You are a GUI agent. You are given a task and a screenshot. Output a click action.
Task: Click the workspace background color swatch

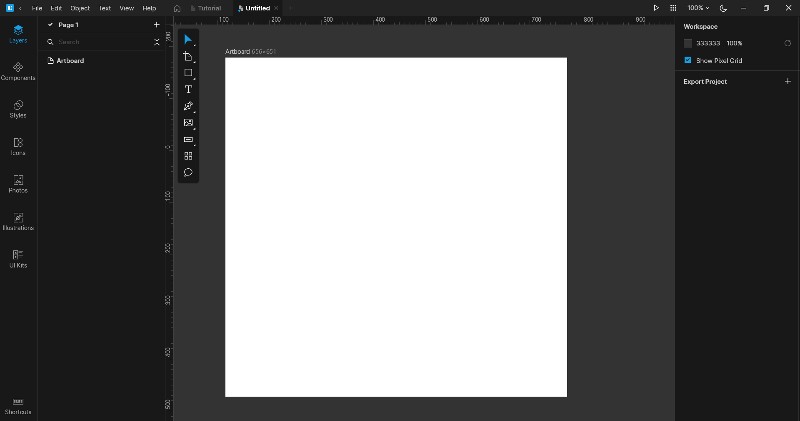click(688, 43)
